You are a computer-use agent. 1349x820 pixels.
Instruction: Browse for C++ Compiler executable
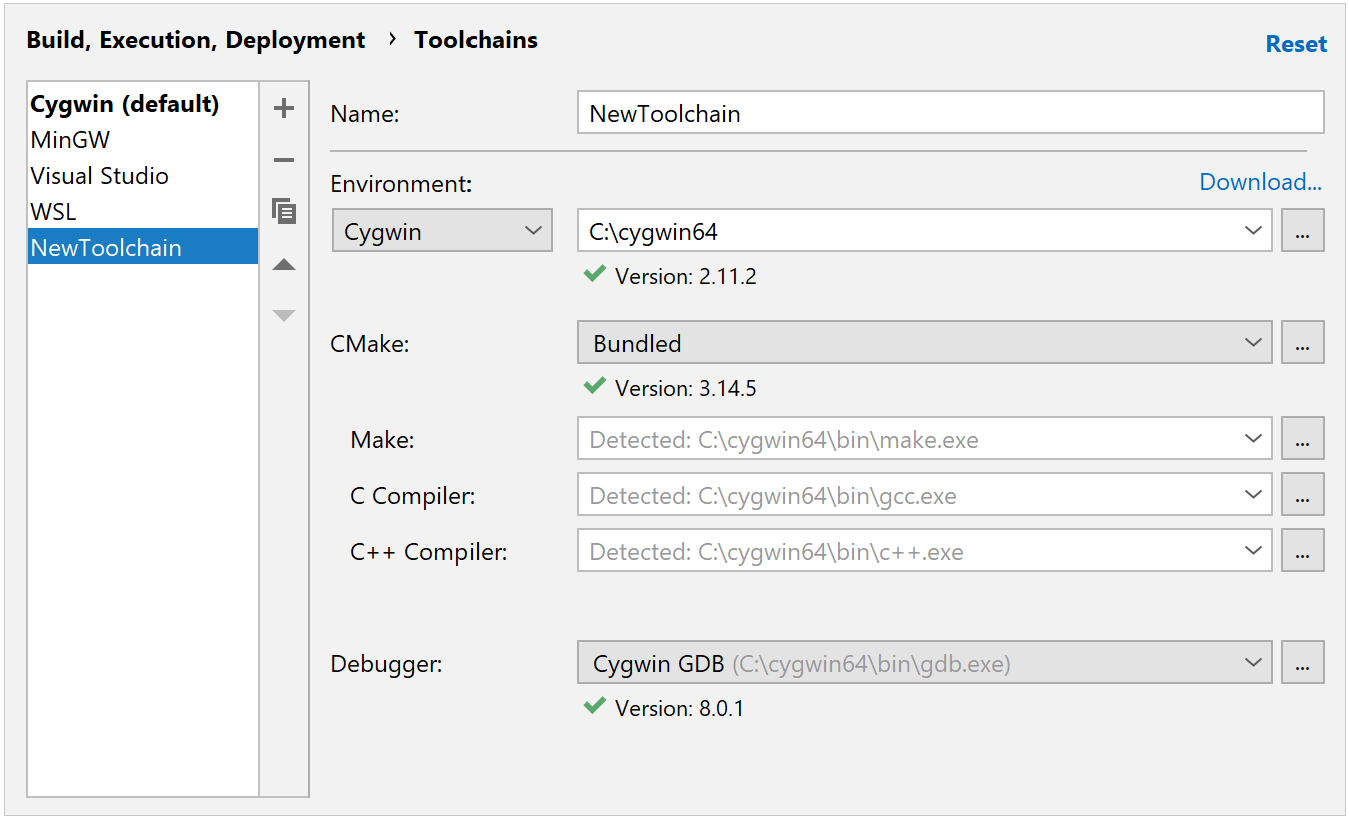1303,551
